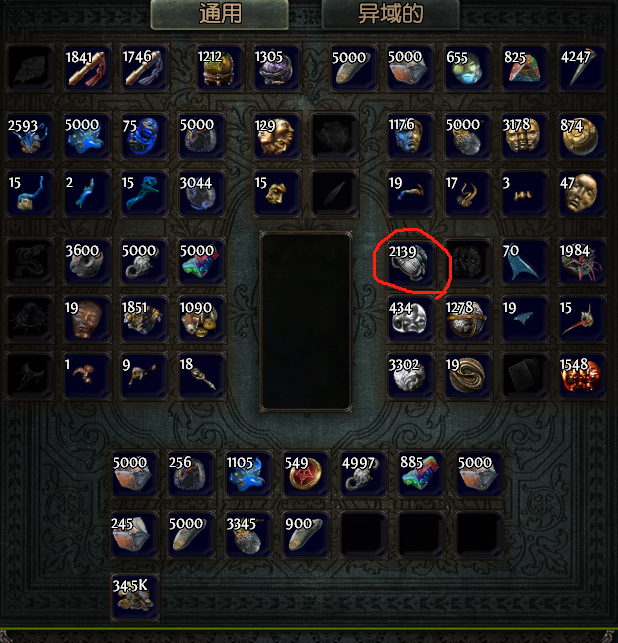Pick the spiky tentacle item labeled 1984
Image resolution: width=618 pixels, height=643 pixels.
[x=582, y=262]
